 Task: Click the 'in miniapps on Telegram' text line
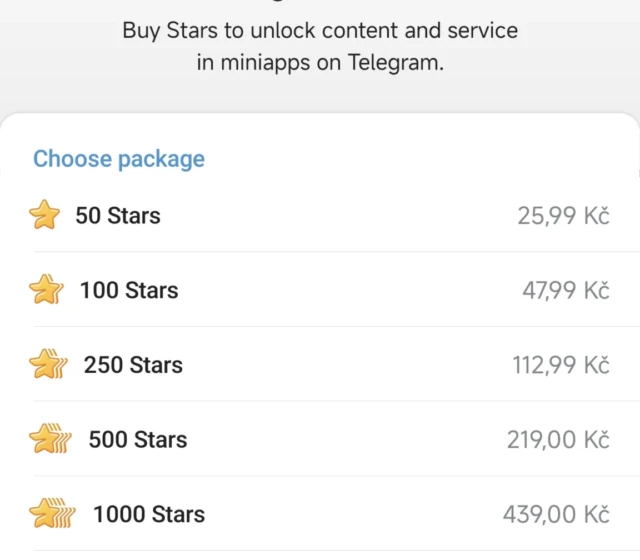[320, 62]
